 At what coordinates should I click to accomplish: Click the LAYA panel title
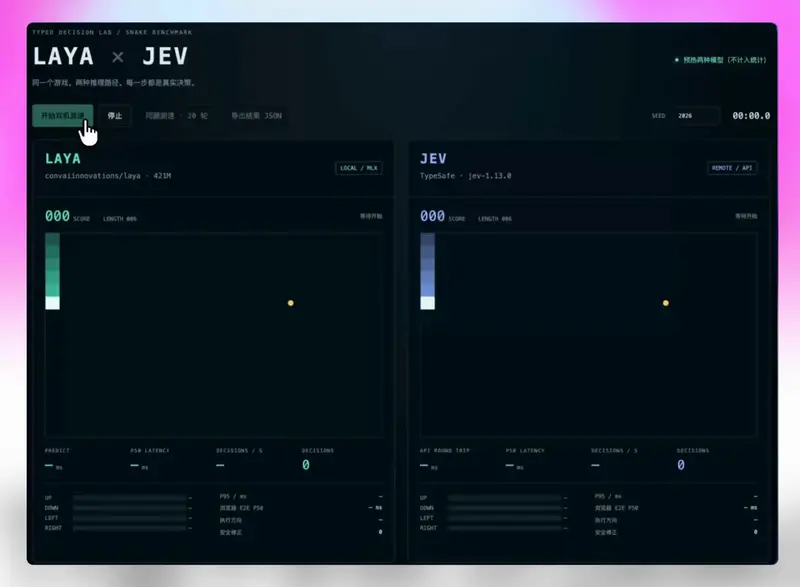(63, 159)
